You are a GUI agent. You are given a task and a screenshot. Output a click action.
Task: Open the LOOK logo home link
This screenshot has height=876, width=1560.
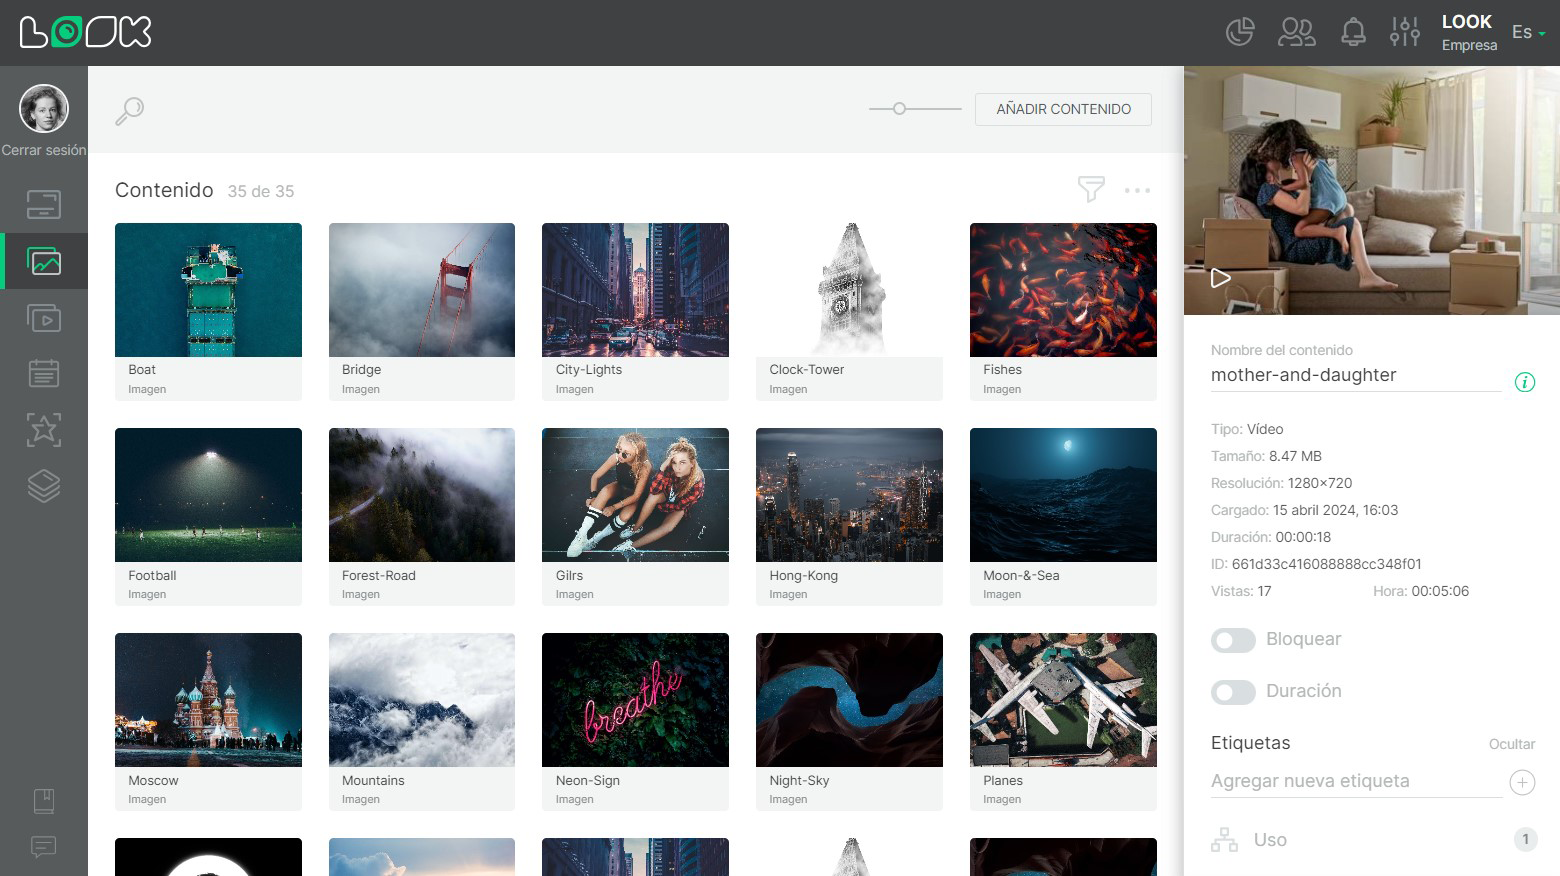[86, 32]
